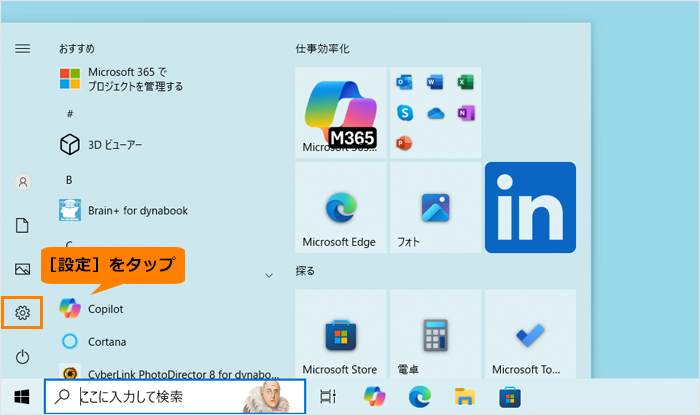The image size is (700, 415).
Task: Launch CyberLink PhotoDirector 8 for dynabook
Action: [x=169, y=374]
